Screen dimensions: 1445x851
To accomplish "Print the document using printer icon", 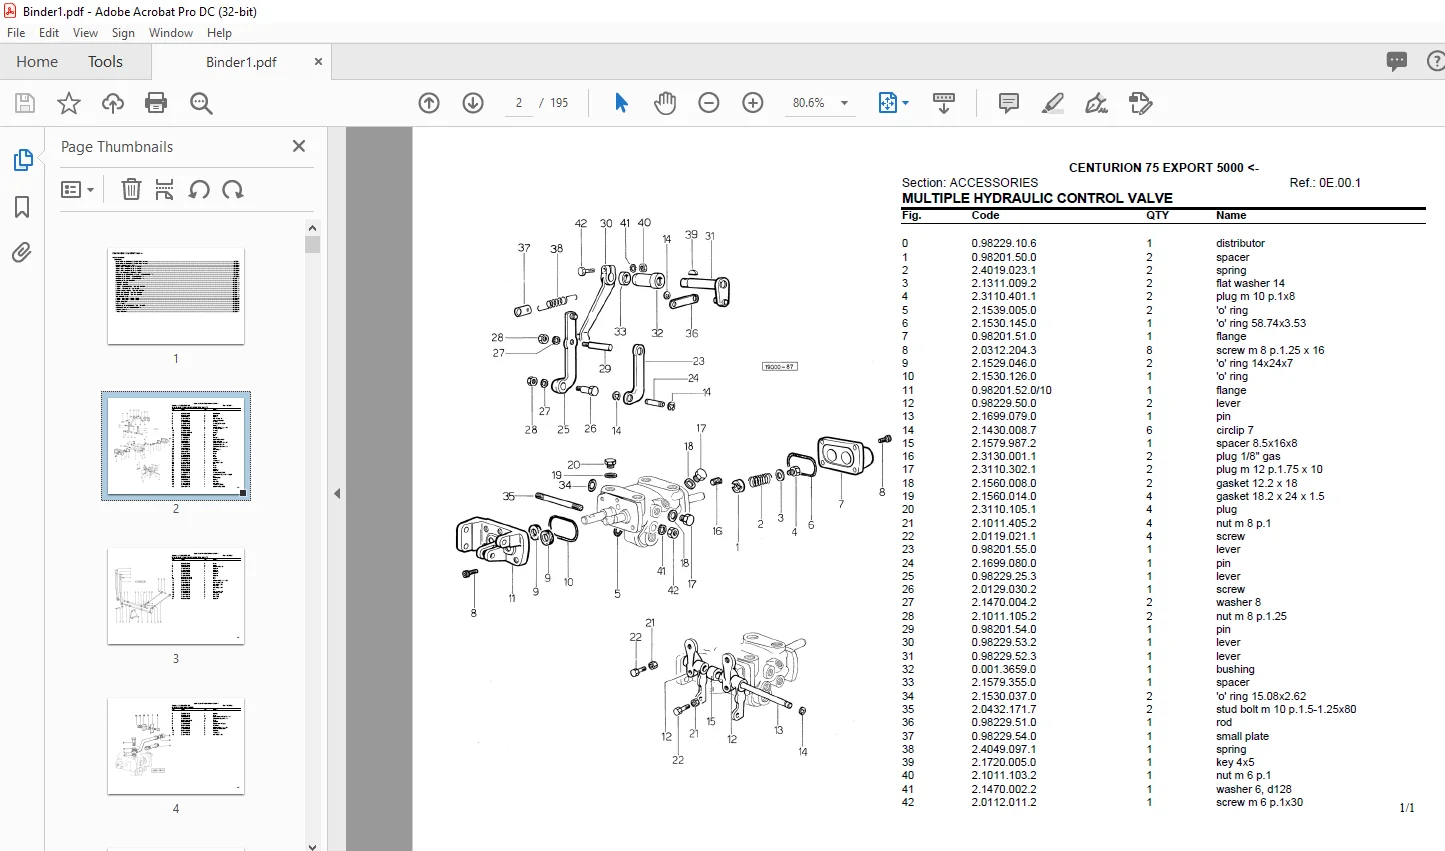I will pos(156,103).
